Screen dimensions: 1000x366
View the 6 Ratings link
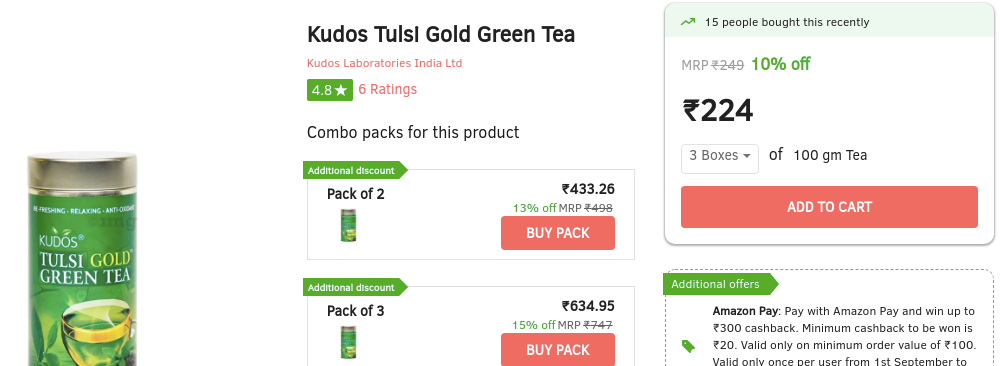pyautogui.click(x=388, y=89)
